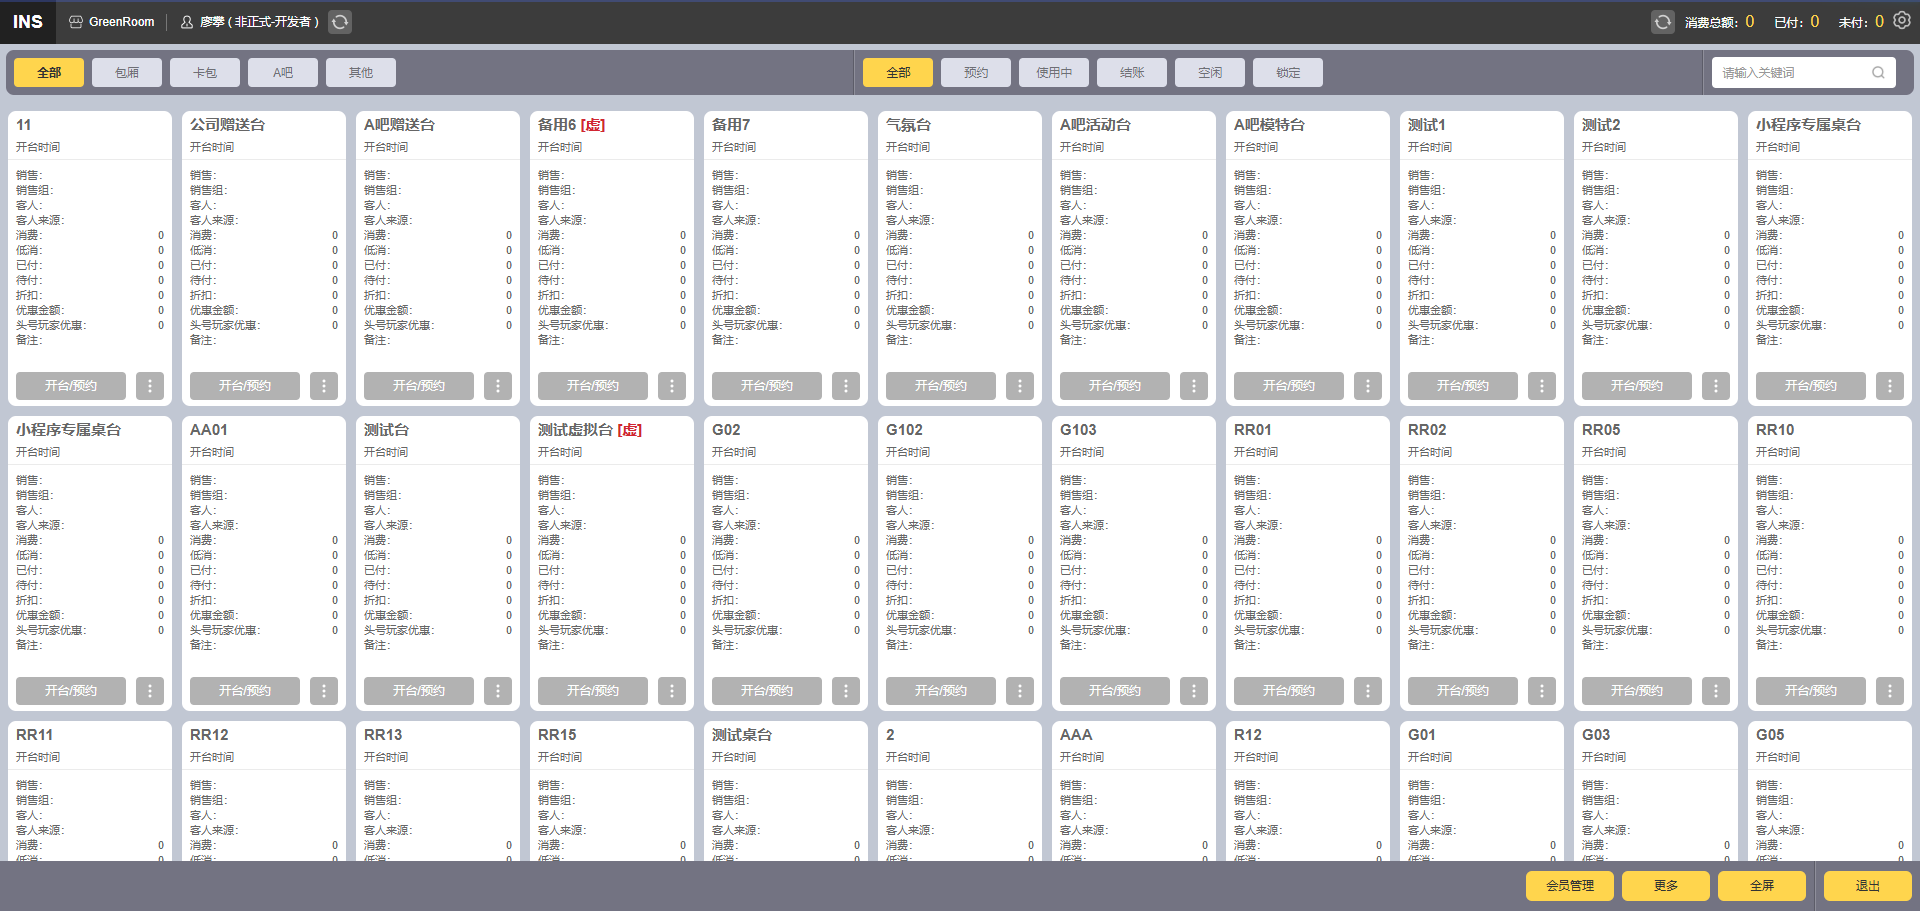The height and width of the screenshot is (911, 1920).
Task: Click the 已付 paid total
Action: click(1797, 22)
